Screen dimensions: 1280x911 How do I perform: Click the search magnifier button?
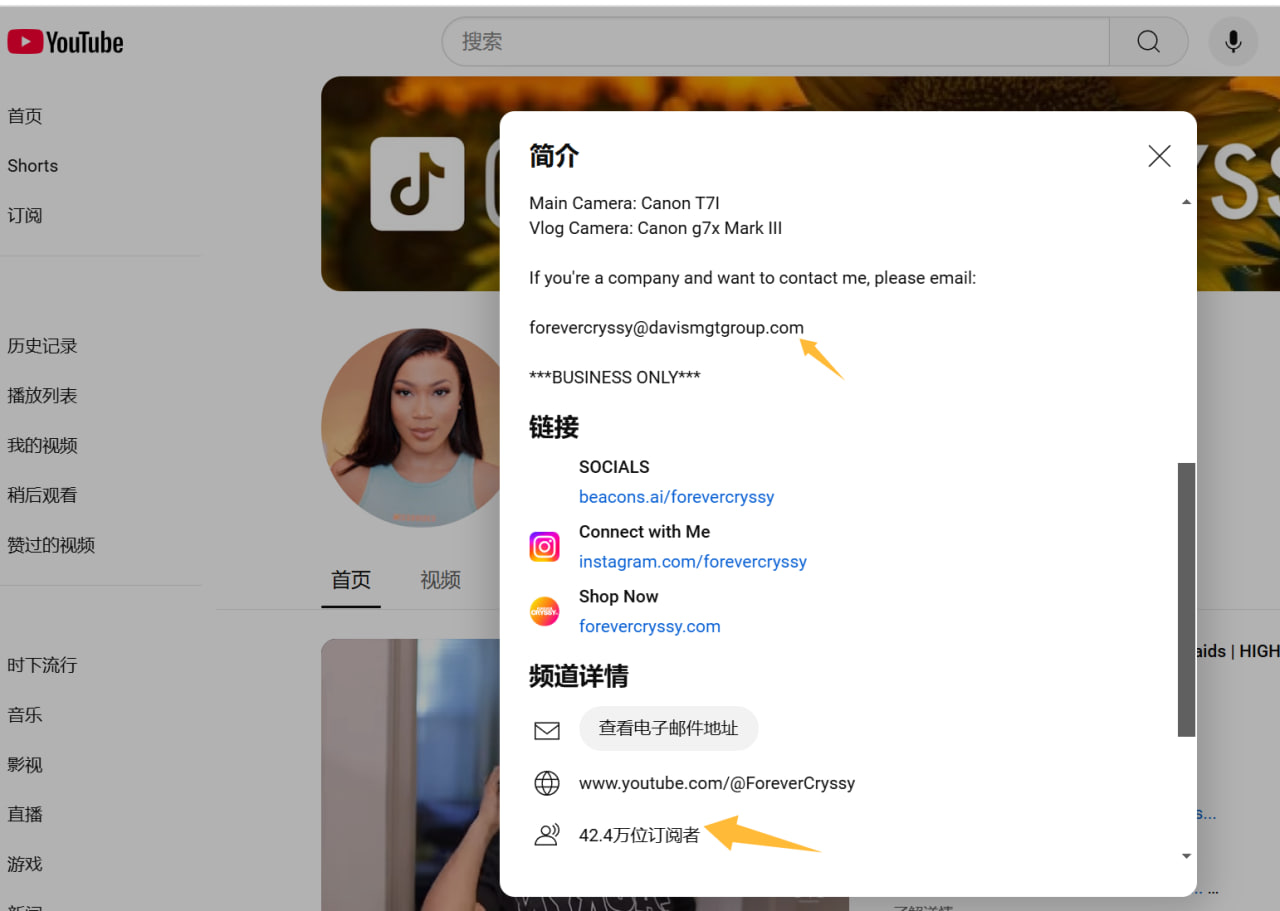pyautogui.click(x=1149, y=42)
